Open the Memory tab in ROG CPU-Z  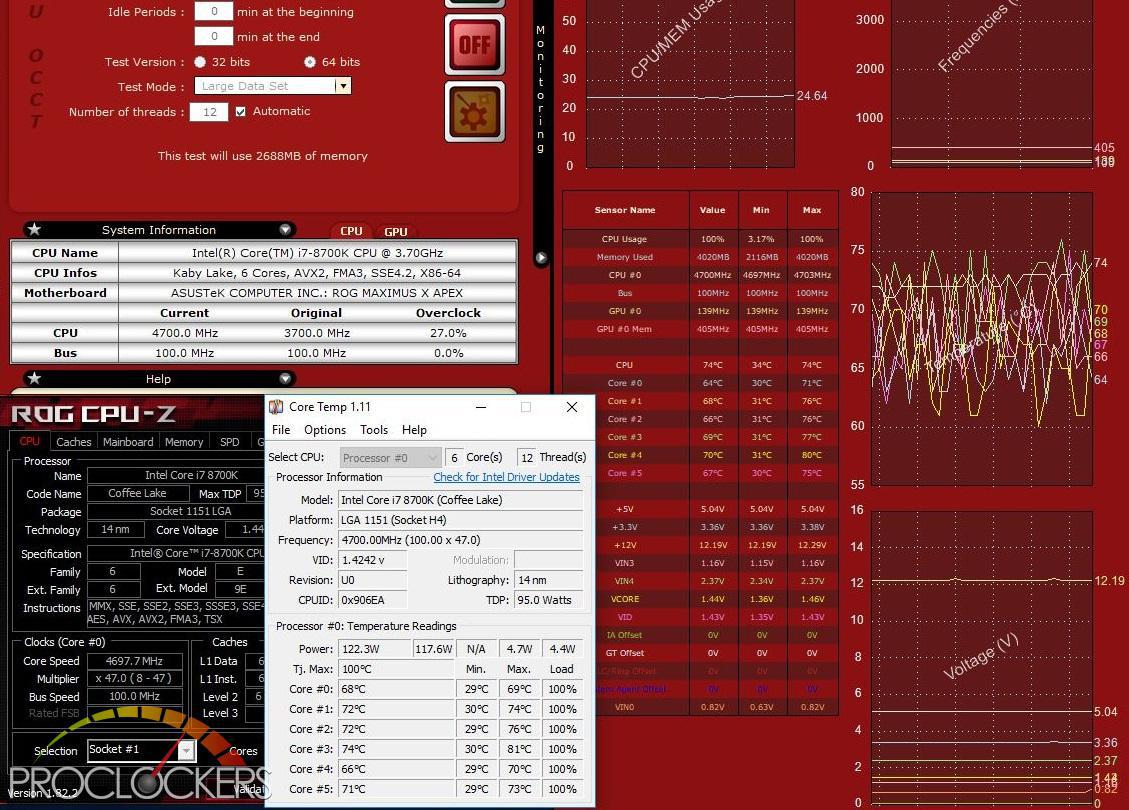point(184,442)
